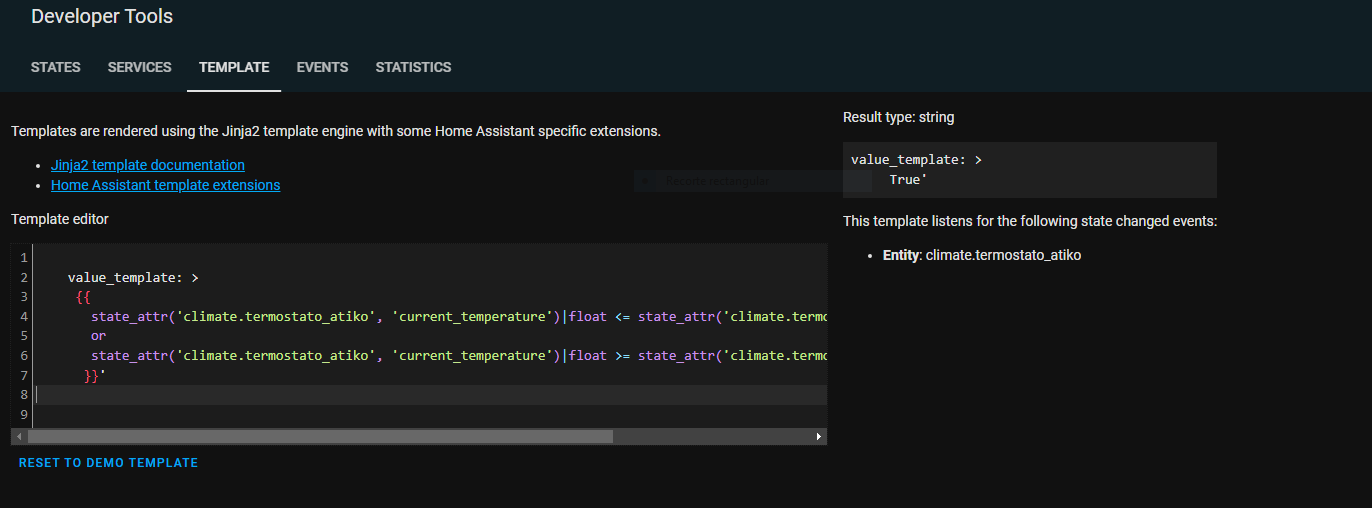This screenshot has width=1372, height=508.
Task: Open the Services tab
Action: click(x=139, y=67)
